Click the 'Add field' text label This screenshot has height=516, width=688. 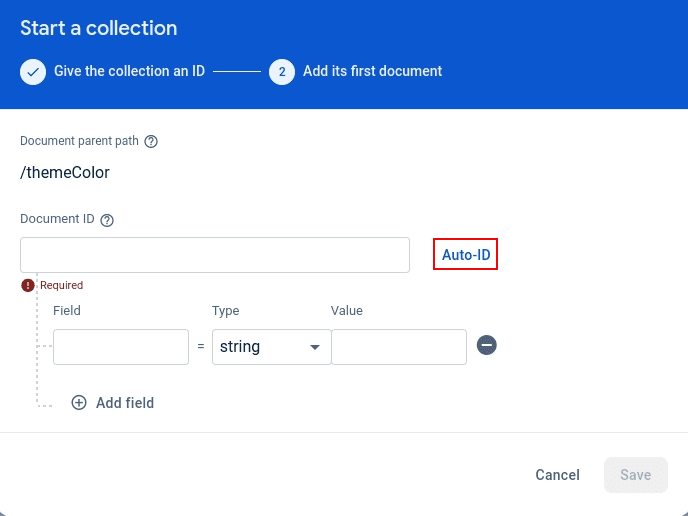coord(125,403)
